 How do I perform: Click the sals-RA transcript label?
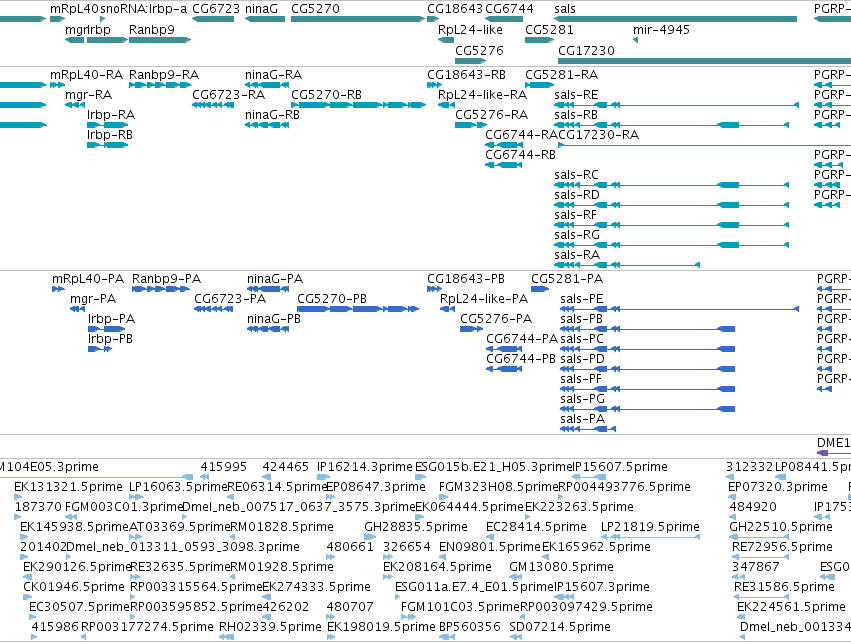pyautogui.click(x=577, y=255)
